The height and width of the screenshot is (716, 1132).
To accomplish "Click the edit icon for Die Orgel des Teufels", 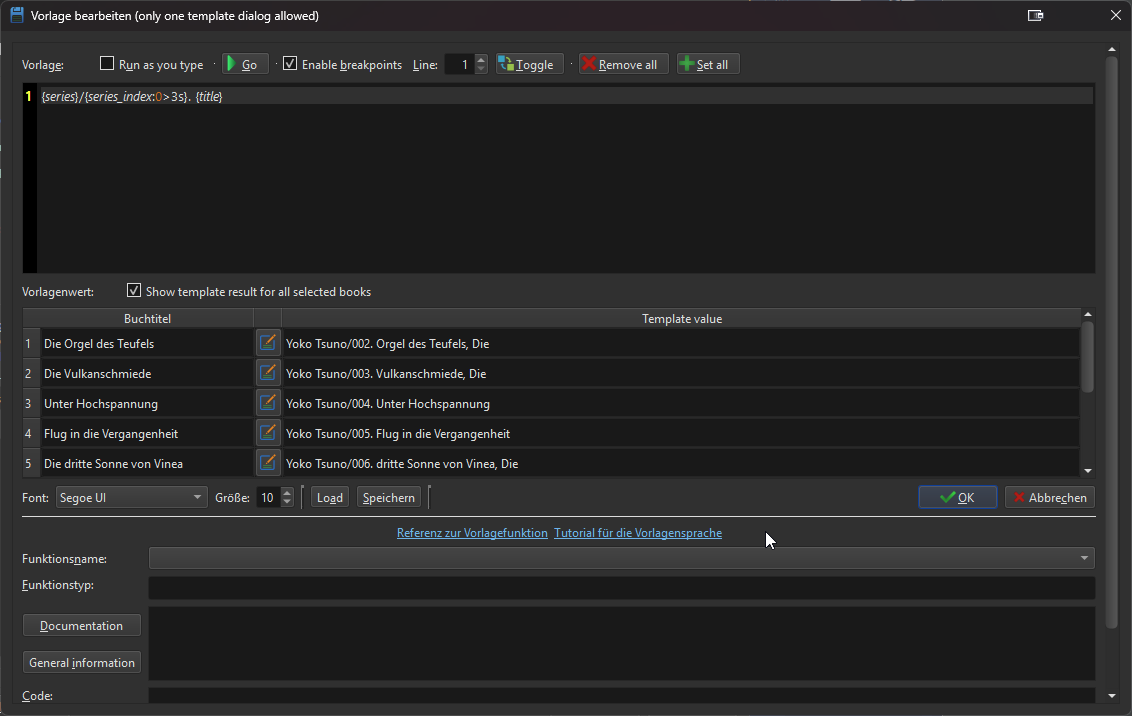I will click(x=267, y=343).
